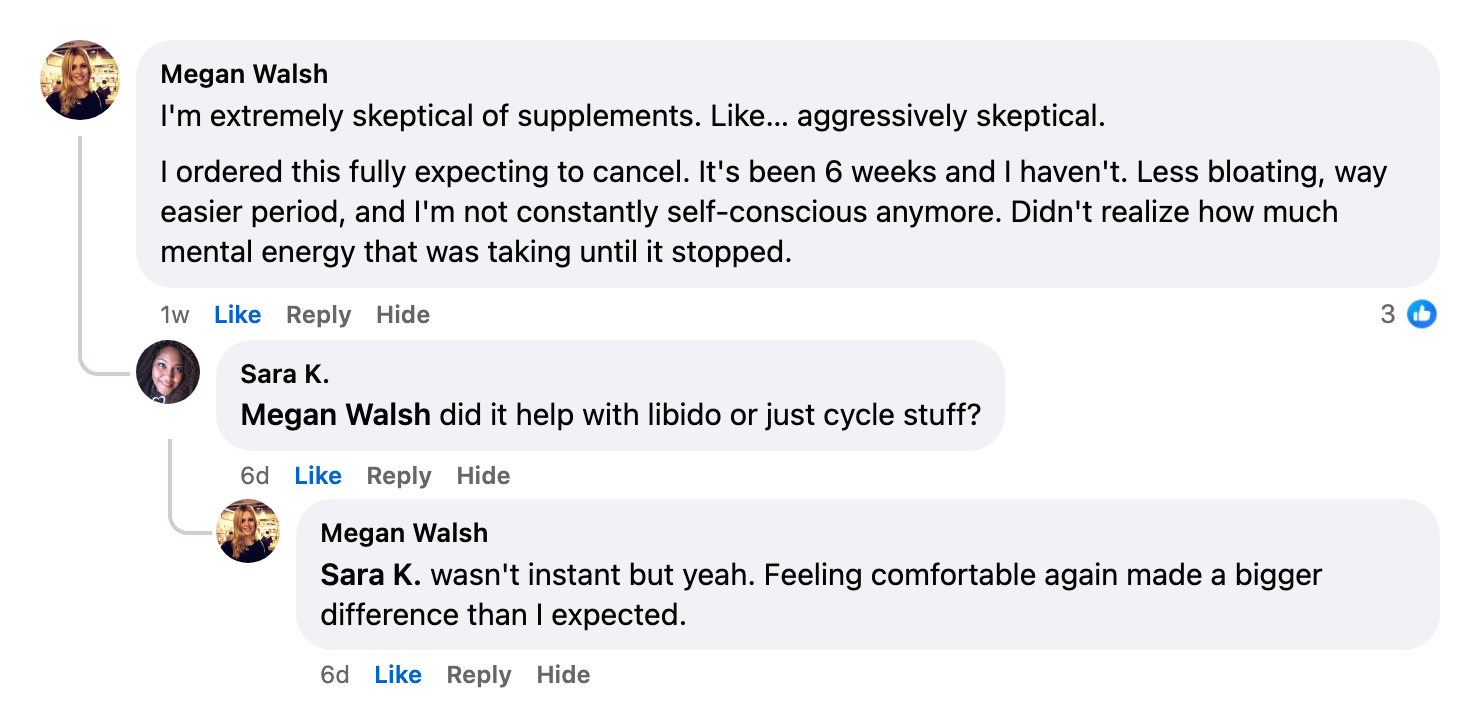Open Megan Walsh's profile via her name

[244, 73]
